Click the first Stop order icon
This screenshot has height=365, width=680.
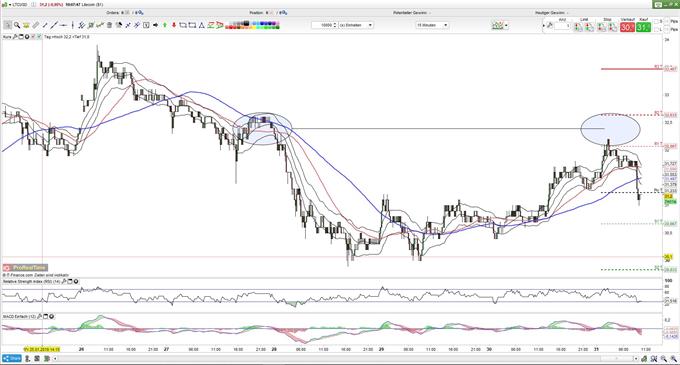601,26
